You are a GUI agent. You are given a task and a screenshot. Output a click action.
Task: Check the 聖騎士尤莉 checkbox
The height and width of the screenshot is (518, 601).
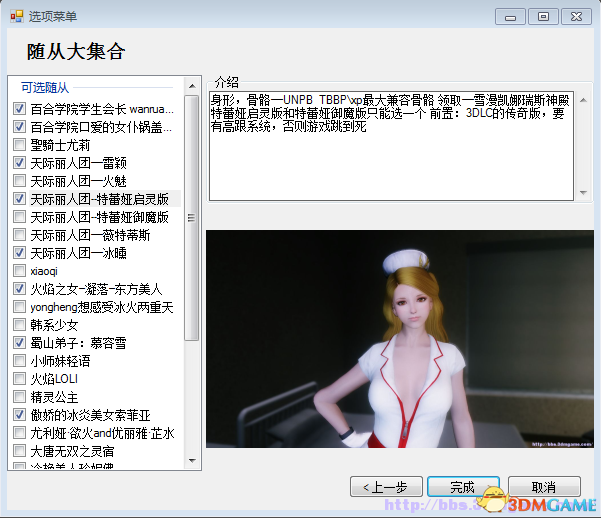click(19, 145)
